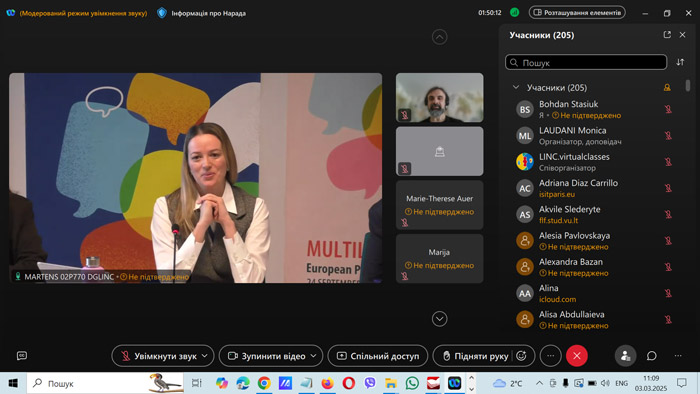
Task: Select participant Alina icloud.com
Action: [x=595, y=294]
